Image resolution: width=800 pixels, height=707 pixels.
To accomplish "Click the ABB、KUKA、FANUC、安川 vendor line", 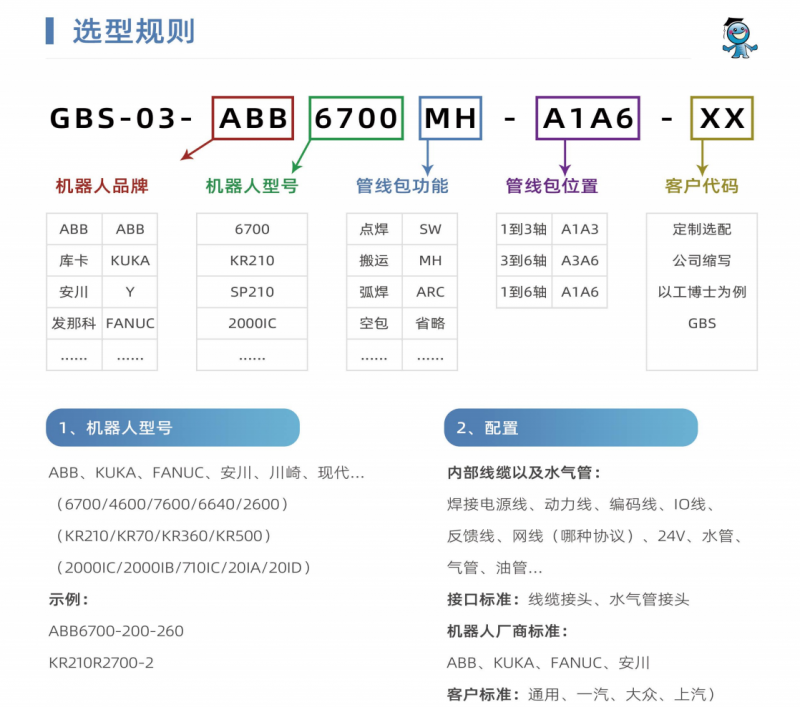I will pos(548,663).
